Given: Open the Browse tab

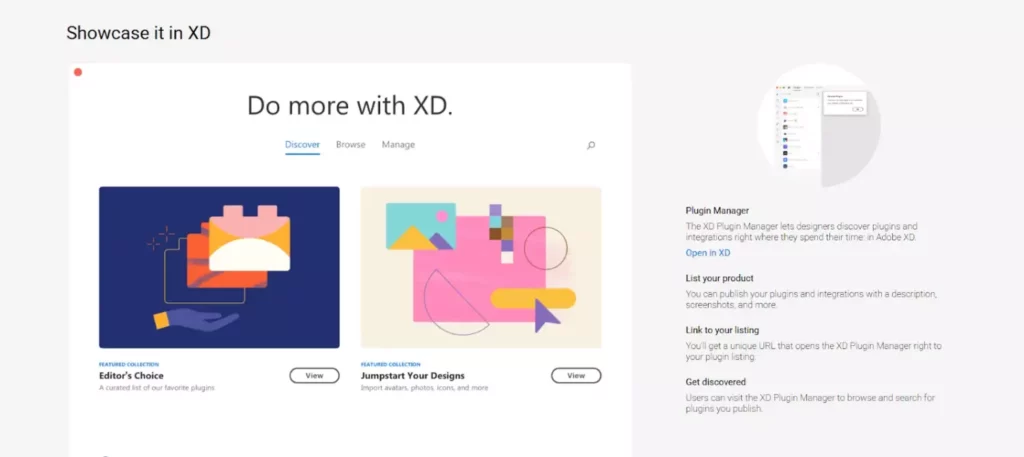Looking at the screenshot, I should pos(350,145).
